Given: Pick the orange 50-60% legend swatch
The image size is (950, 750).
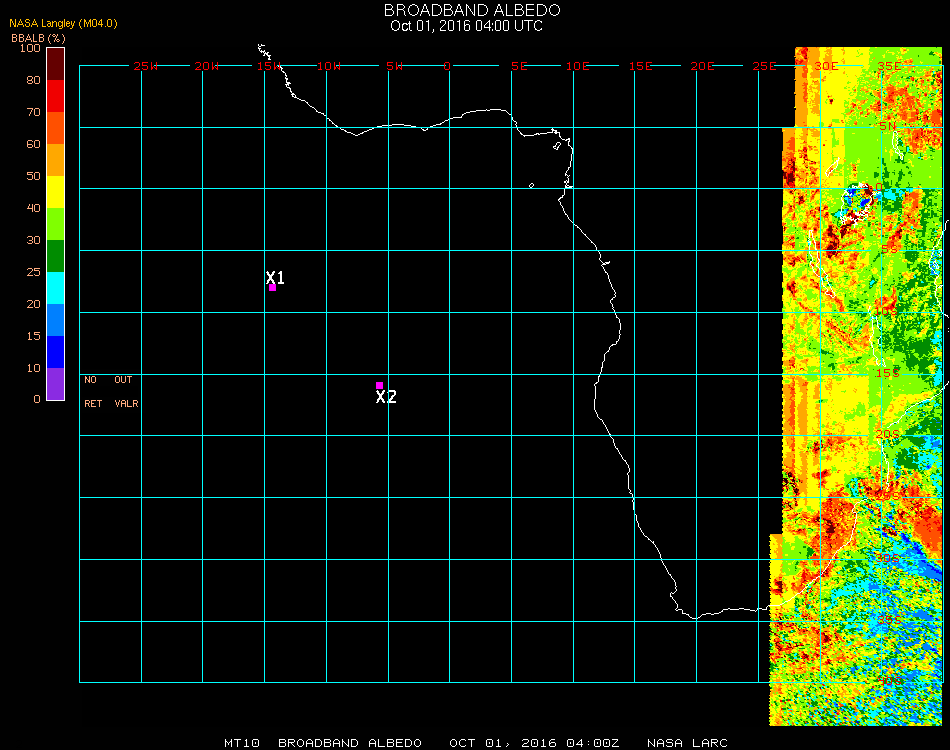Looking at the screenshot, I should [x=55, y=160].
